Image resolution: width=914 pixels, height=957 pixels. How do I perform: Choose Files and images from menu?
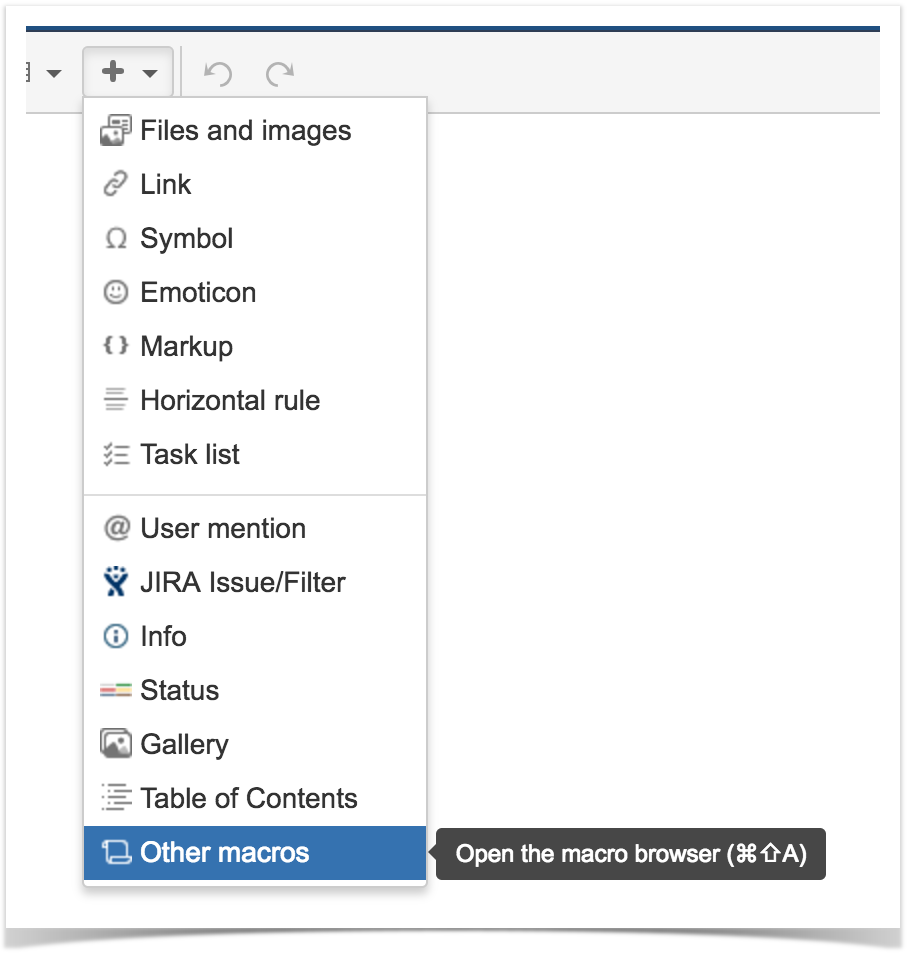point(255,131)
